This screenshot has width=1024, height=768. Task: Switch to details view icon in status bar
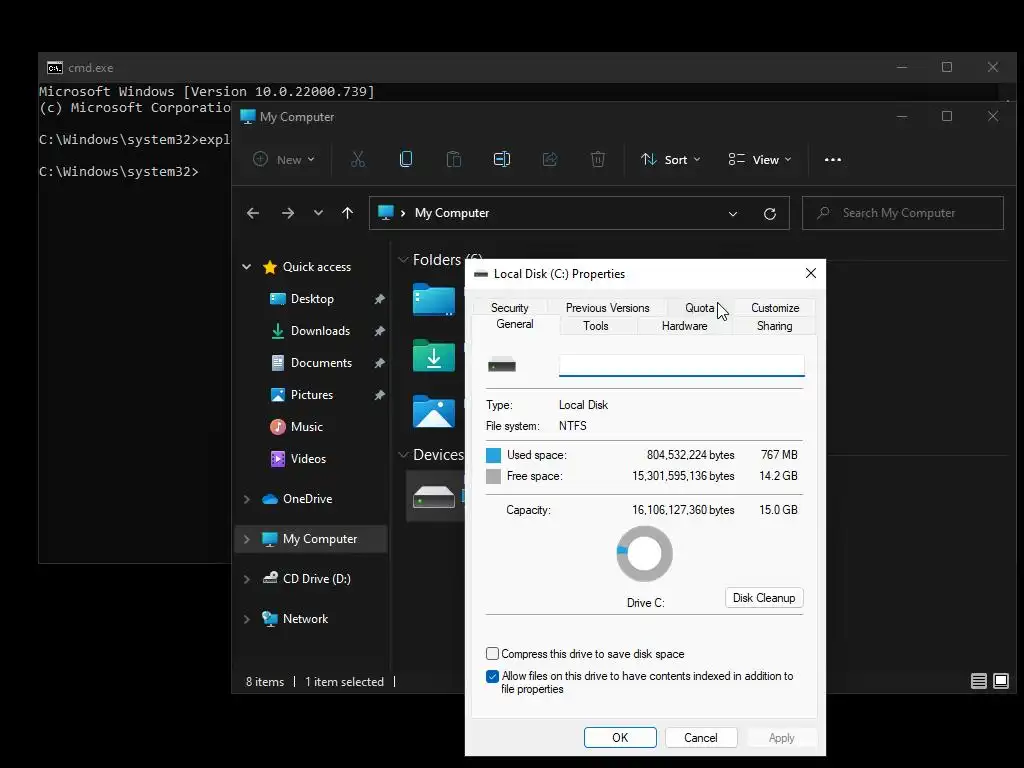coord(978,681)
